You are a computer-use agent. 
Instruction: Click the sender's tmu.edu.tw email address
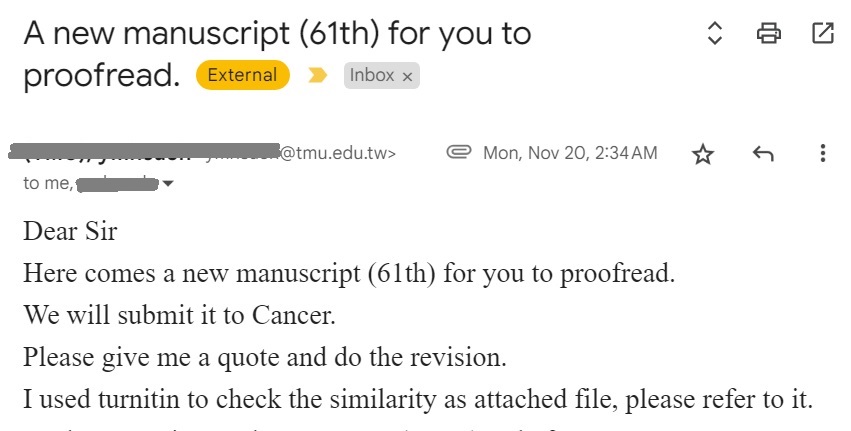[340, 153]
